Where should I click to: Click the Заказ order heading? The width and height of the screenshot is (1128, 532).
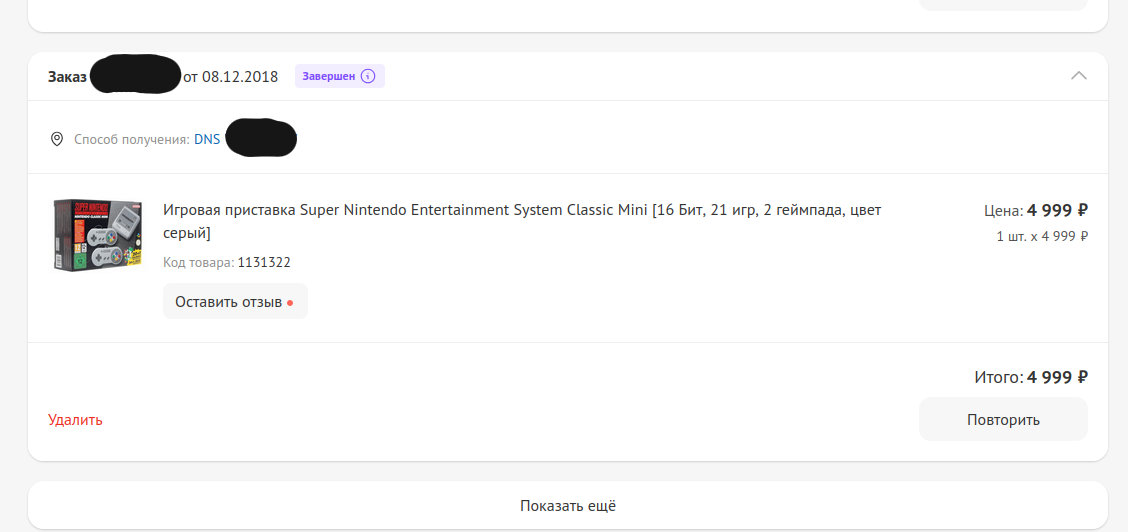67,77
